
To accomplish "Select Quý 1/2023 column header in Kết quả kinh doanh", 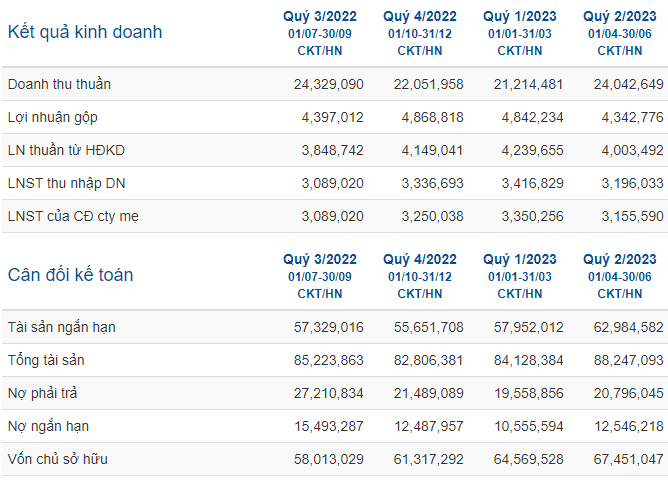I will 520,16.
